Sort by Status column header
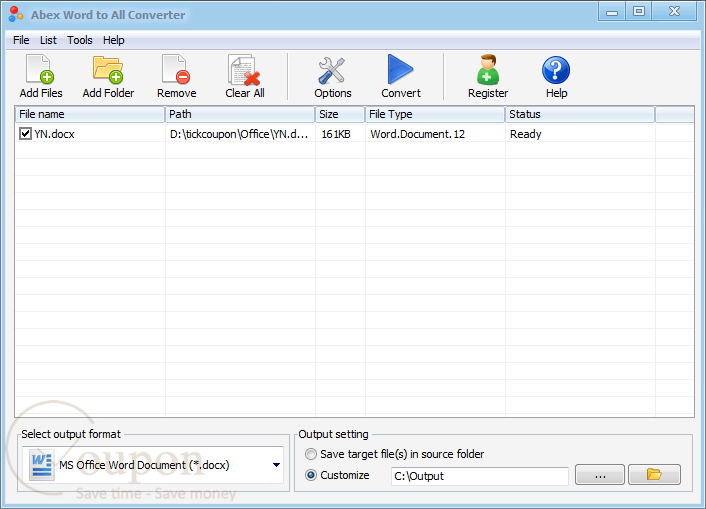 [580, 114]
